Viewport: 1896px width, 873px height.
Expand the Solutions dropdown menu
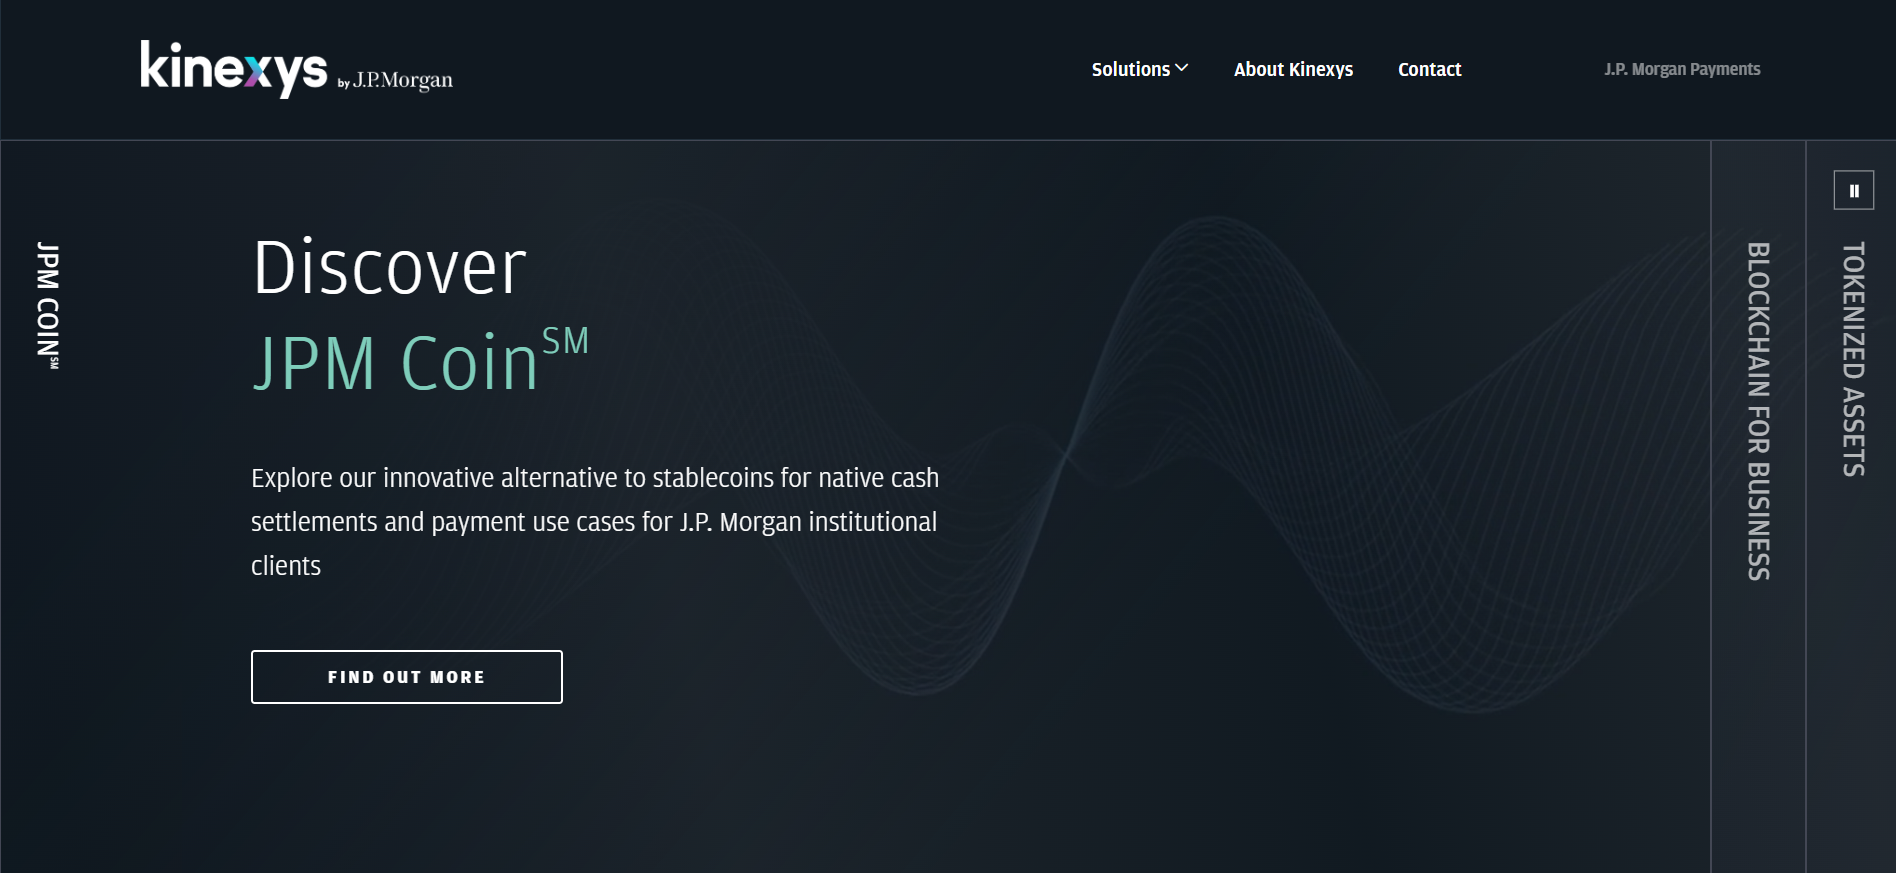[x=1140, y=69]
